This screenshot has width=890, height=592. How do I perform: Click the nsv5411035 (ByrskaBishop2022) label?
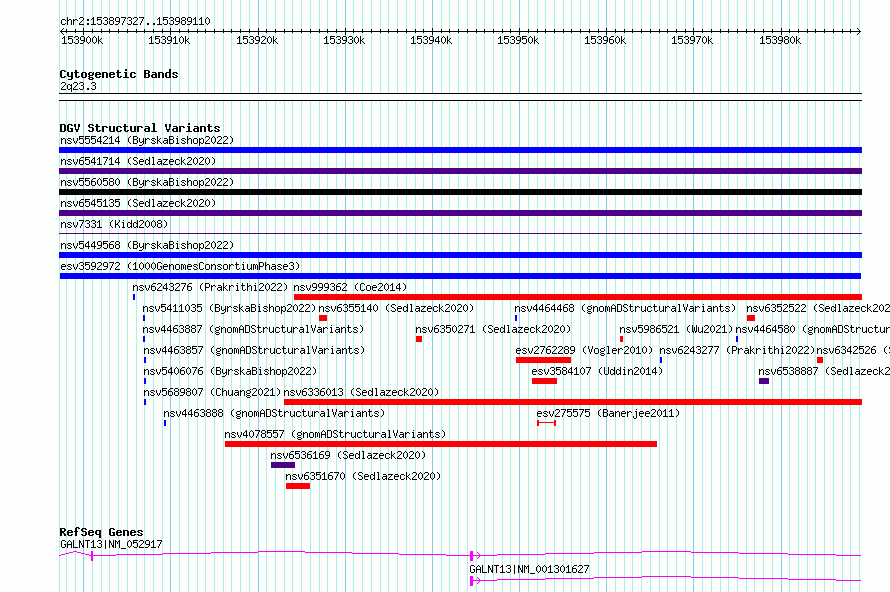pos(229,308)
